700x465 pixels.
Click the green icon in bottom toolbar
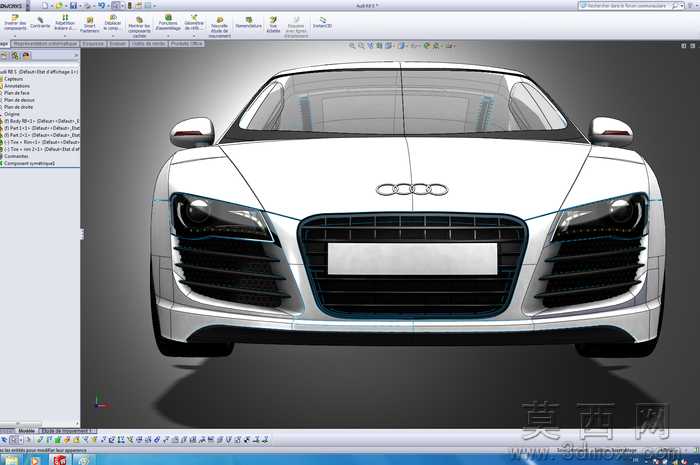58,440
